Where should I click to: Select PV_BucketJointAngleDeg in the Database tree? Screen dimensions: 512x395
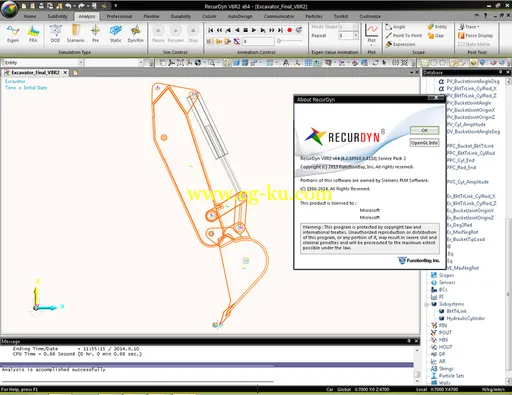pyautogui.click(x=473, y=81)
